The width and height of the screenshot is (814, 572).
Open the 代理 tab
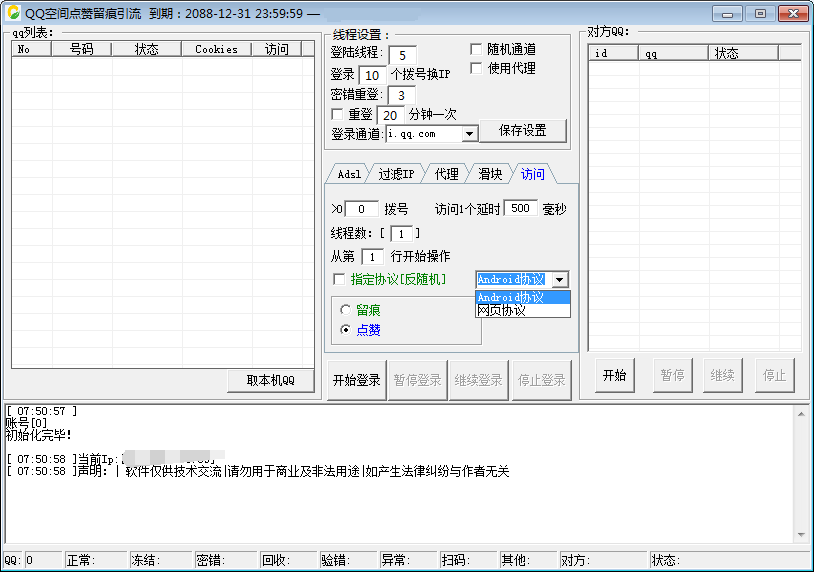point(446,174)
